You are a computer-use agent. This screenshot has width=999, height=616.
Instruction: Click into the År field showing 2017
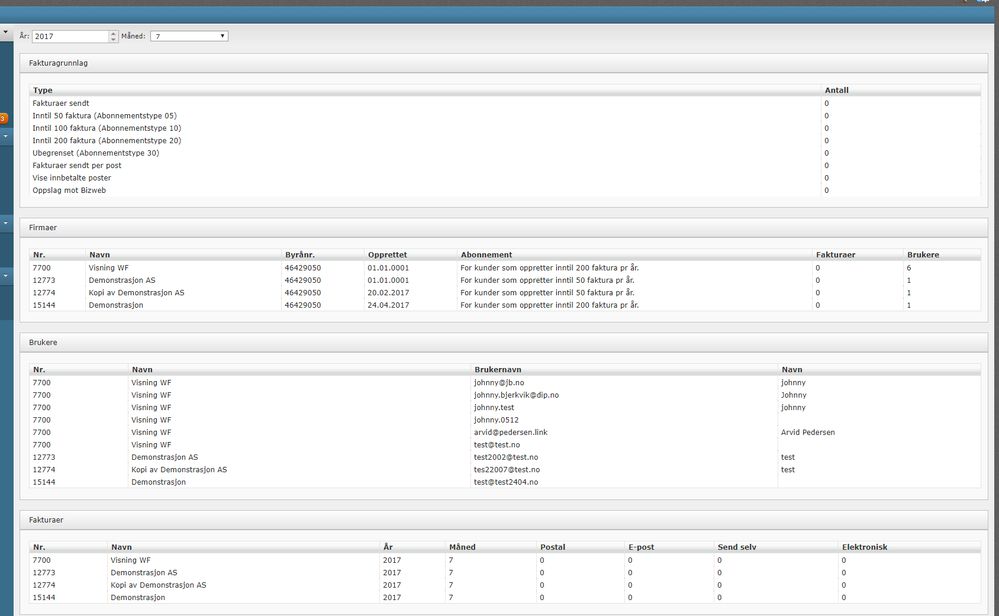click(x=71, y=36)
